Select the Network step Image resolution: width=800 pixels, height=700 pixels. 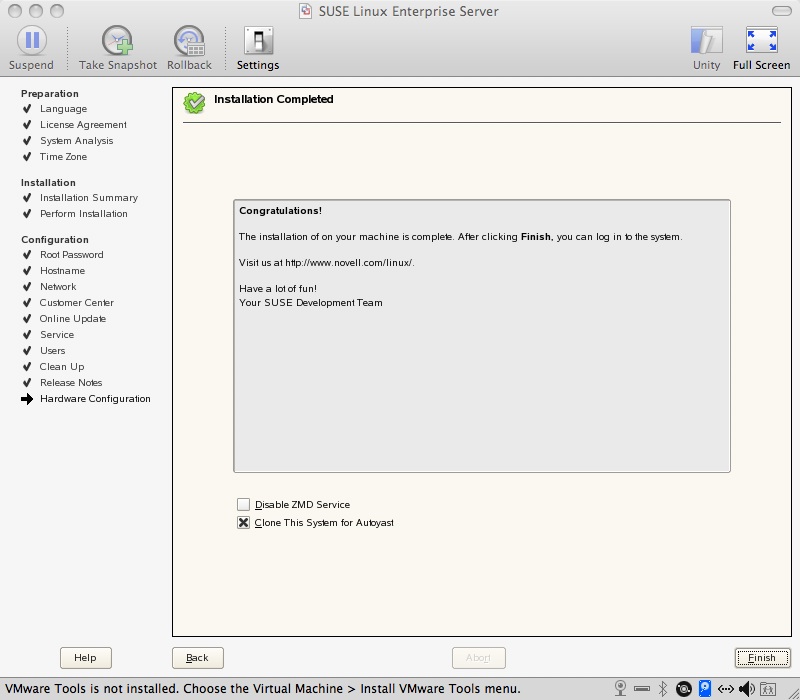(58, 287)
